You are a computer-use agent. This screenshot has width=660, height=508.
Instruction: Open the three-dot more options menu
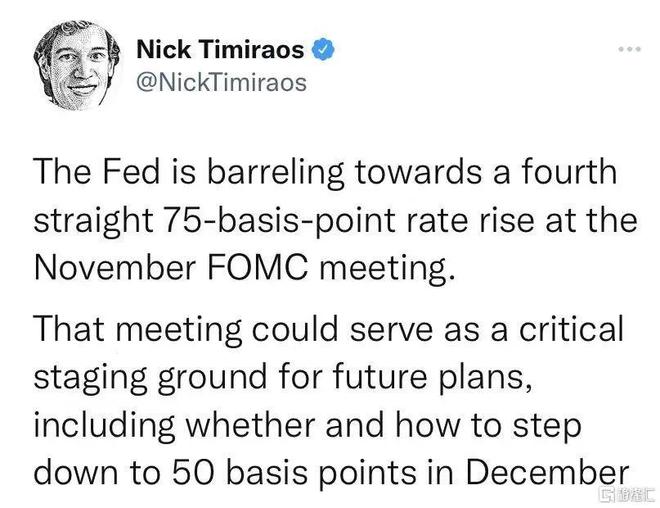[x=630, y=49]
